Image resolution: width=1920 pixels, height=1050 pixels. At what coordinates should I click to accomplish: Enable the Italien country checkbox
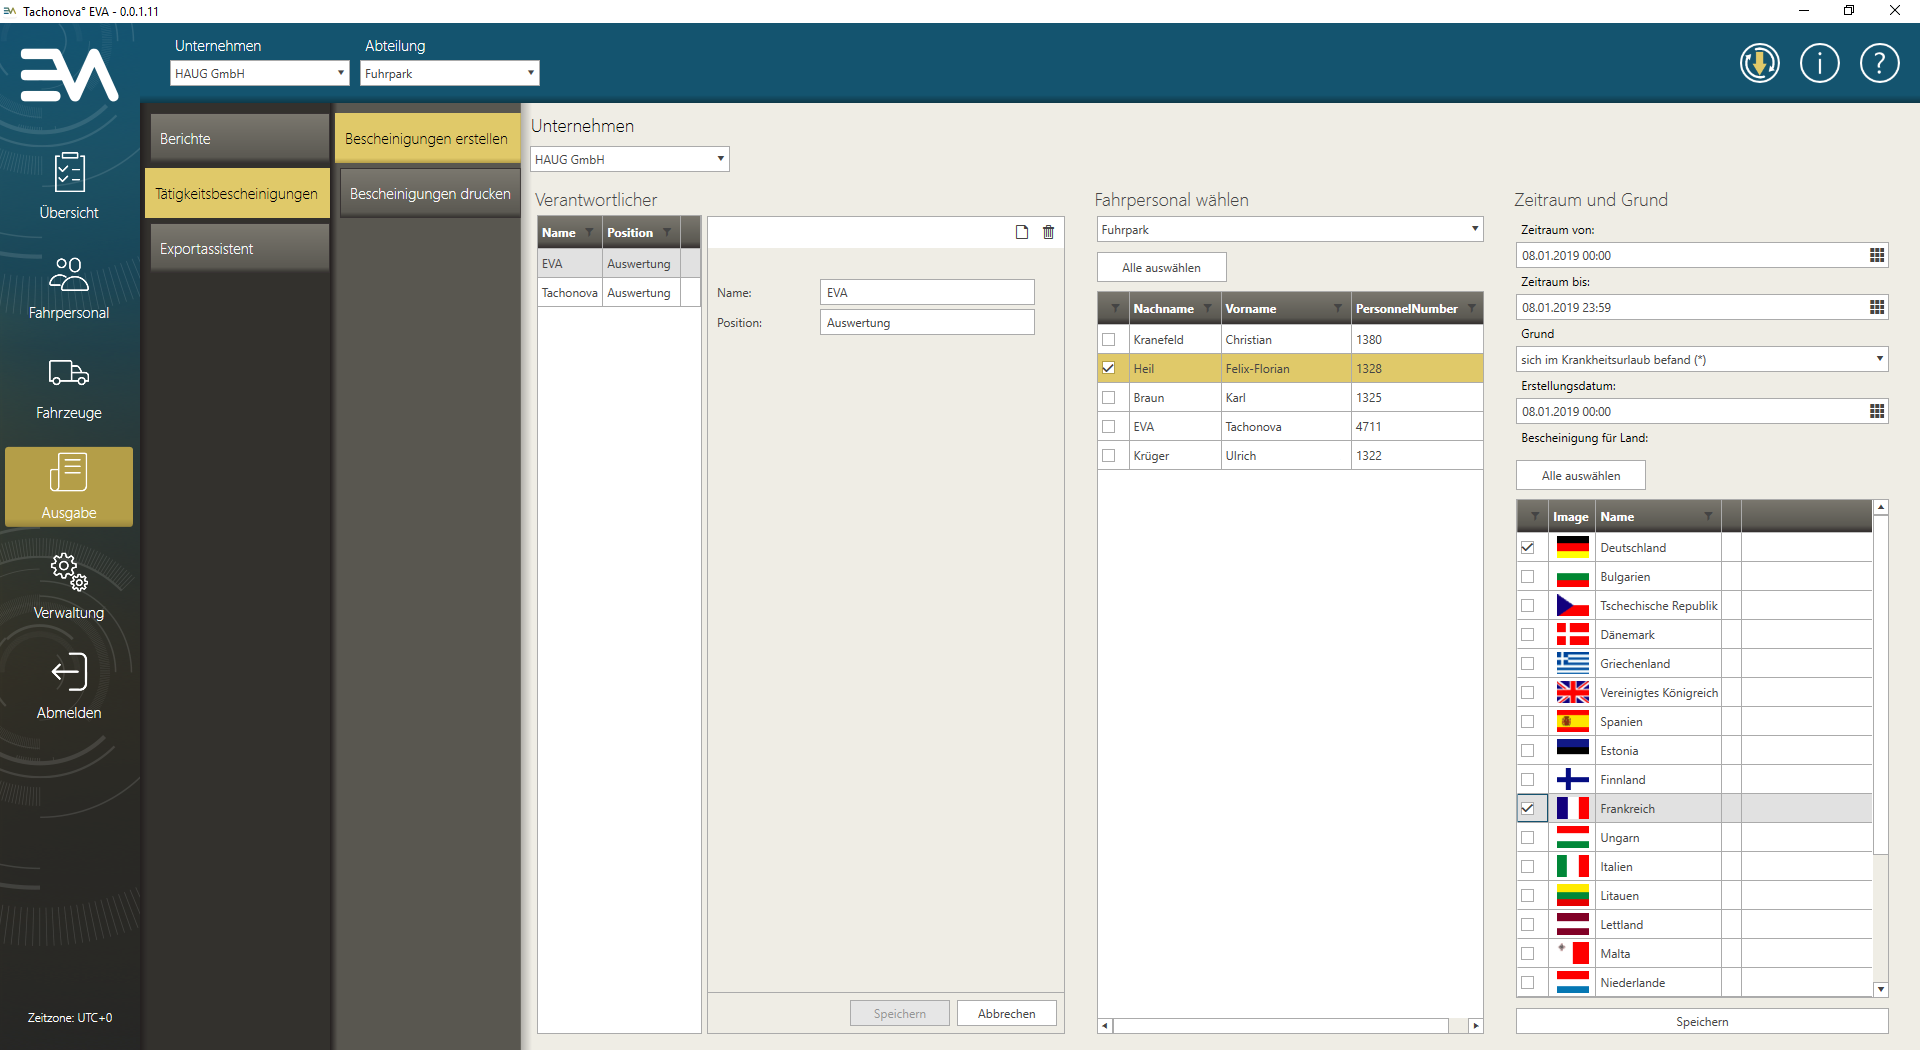click(x=1527, y=867)
